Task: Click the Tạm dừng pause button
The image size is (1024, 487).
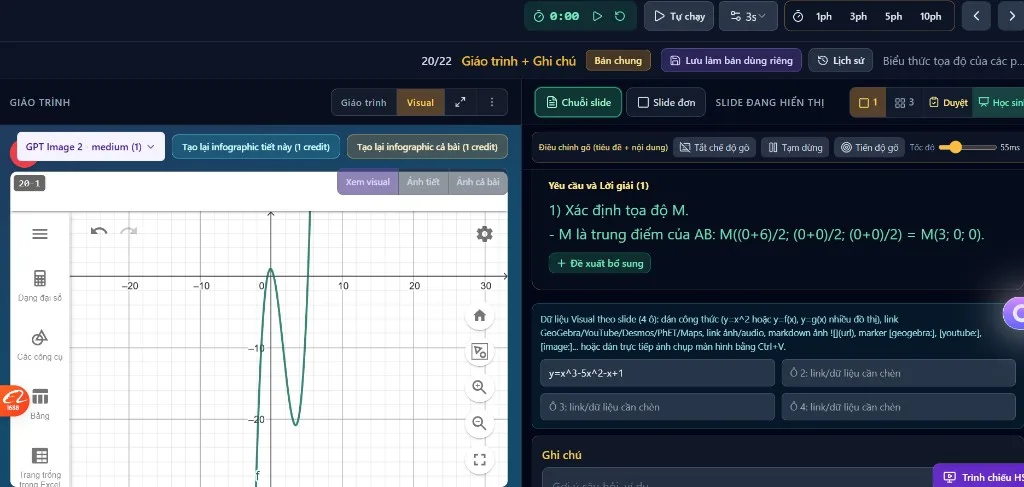Action: [x=795, y=148]
